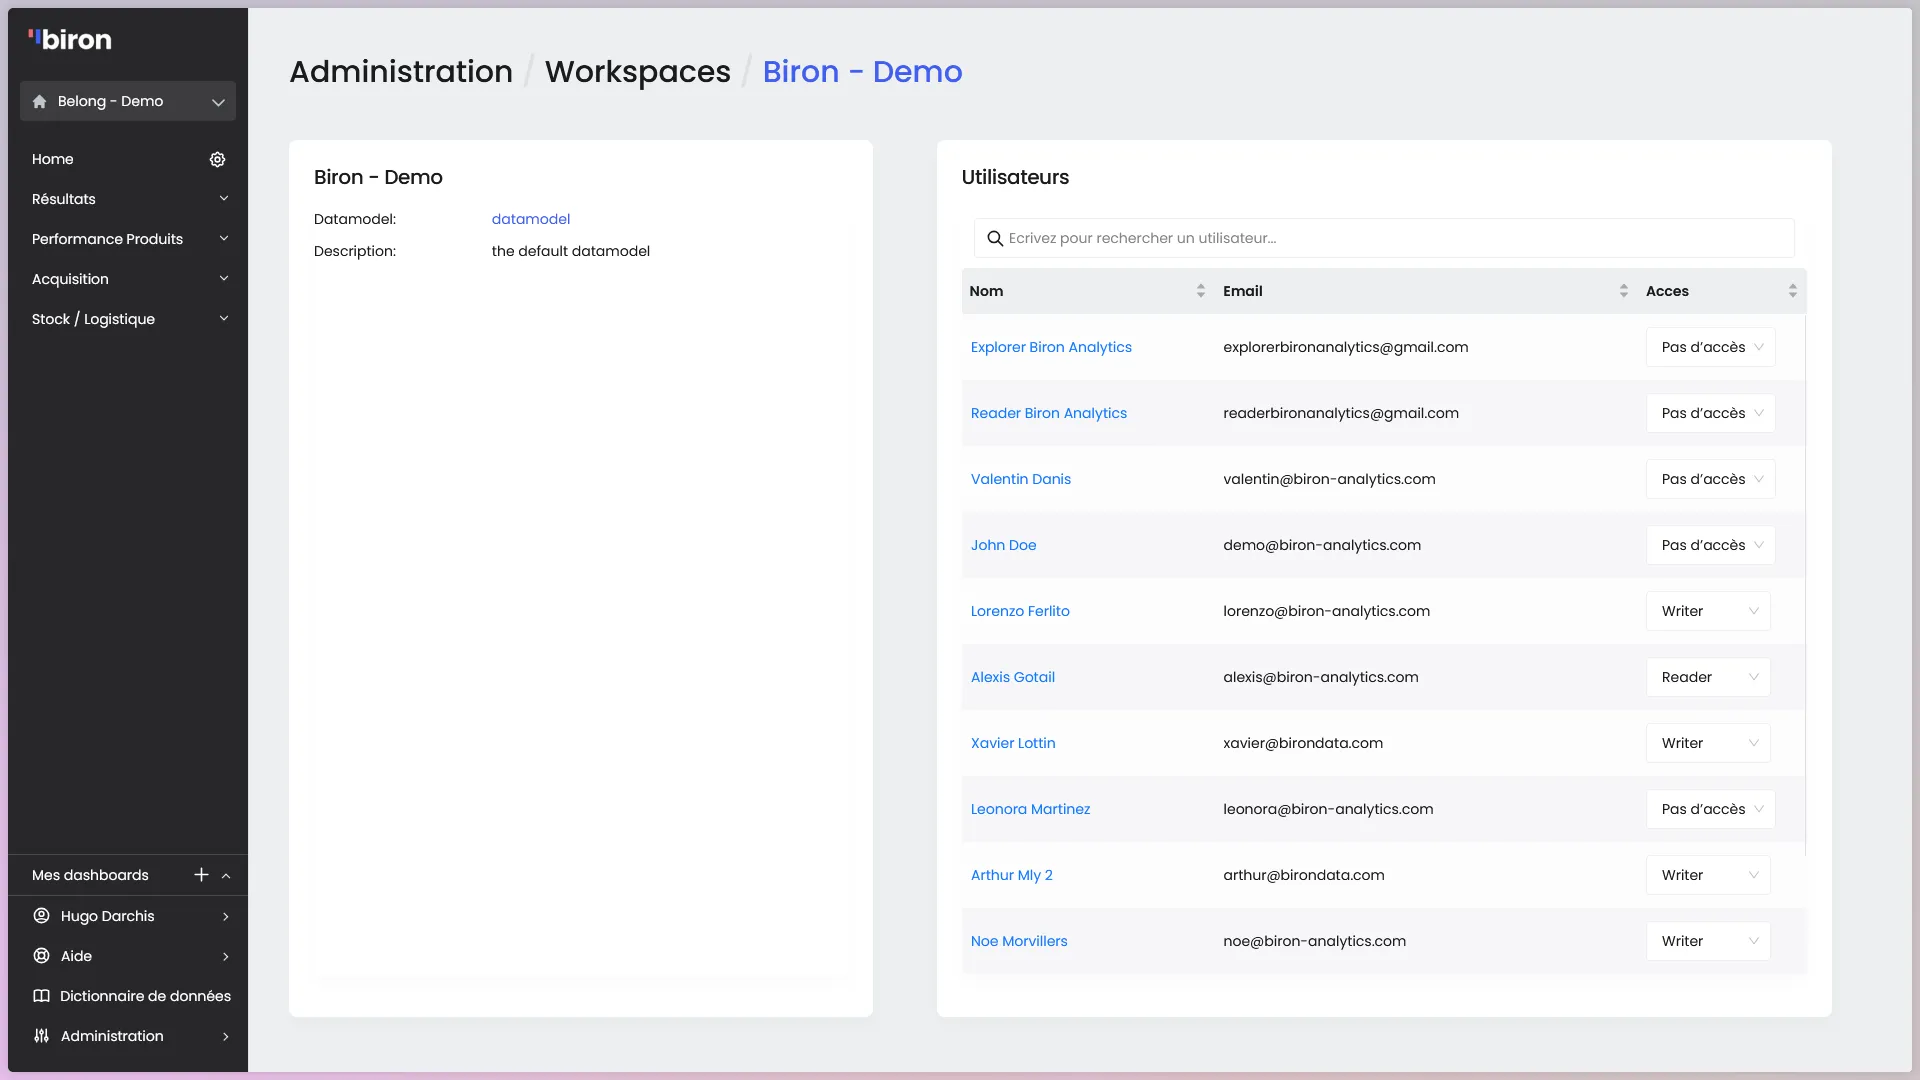
Task: Open access dropdown for Leonora Martinez
Action: pos(1710,809)
